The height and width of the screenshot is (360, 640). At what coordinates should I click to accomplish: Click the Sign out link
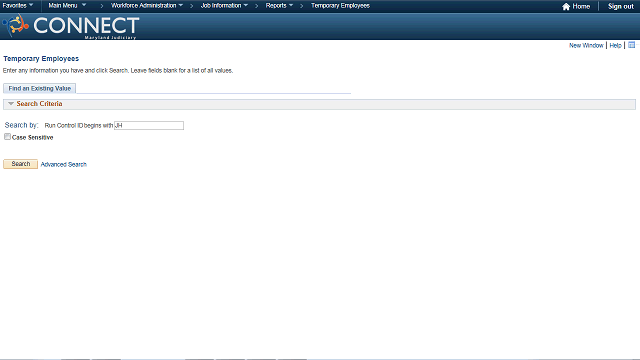[620, 7]
